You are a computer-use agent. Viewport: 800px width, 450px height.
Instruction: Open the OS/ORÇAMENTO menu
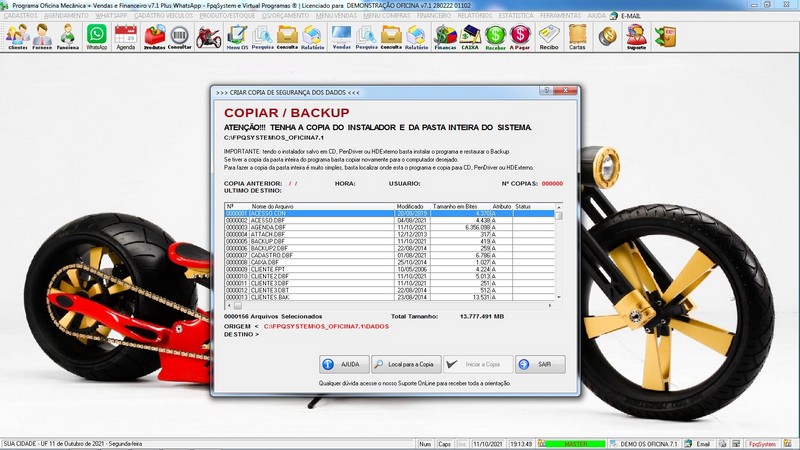[285, 16]
